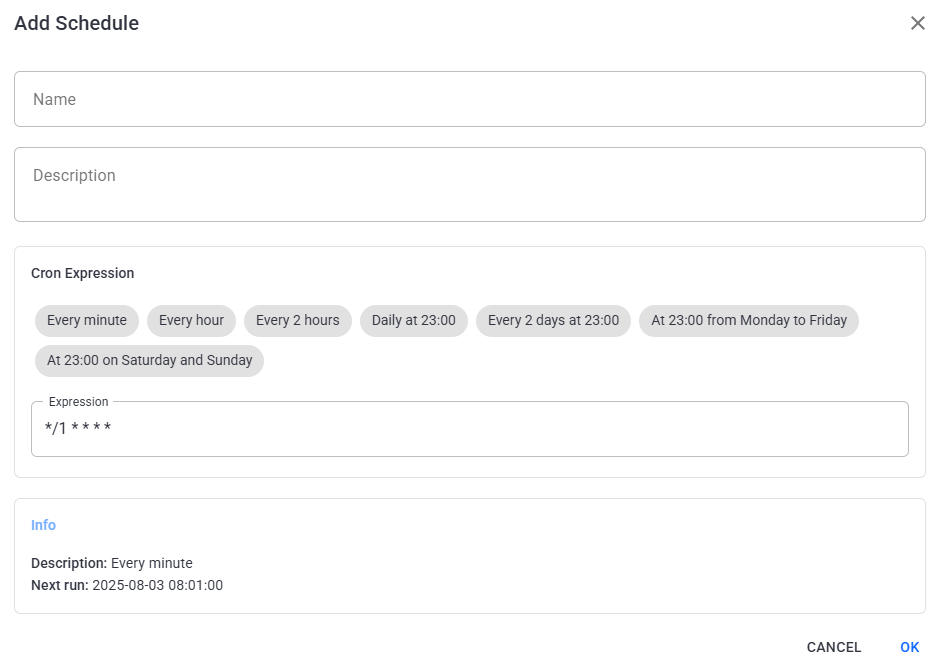Viewport: 941px width, 670px height.
Task: Click the Add Schedule title
Action: tap(77, 23)
